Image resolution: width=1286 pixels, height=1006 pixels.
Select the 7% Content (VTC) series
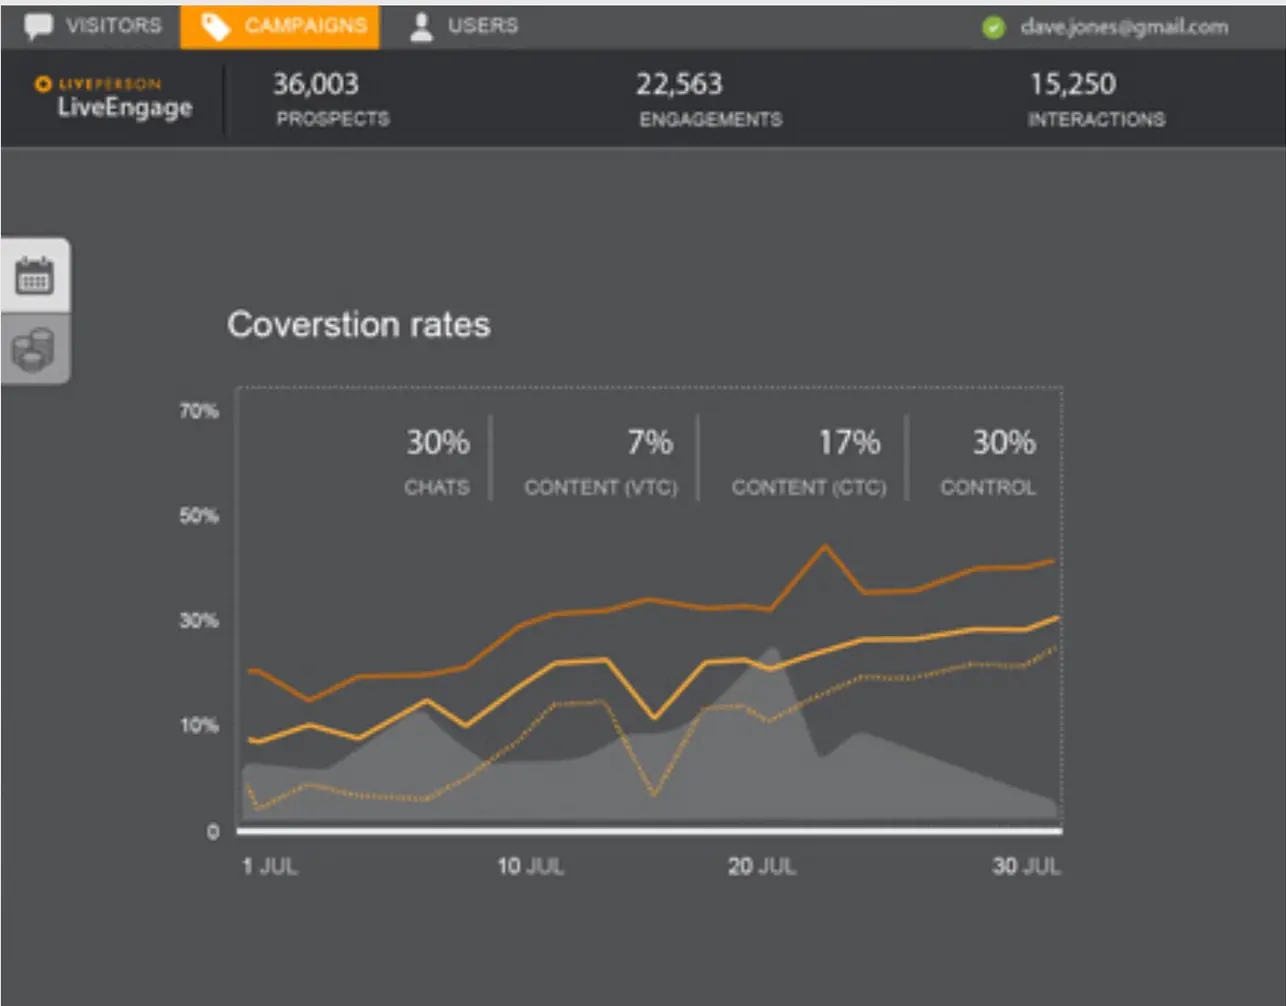click(x=601, y=459)
